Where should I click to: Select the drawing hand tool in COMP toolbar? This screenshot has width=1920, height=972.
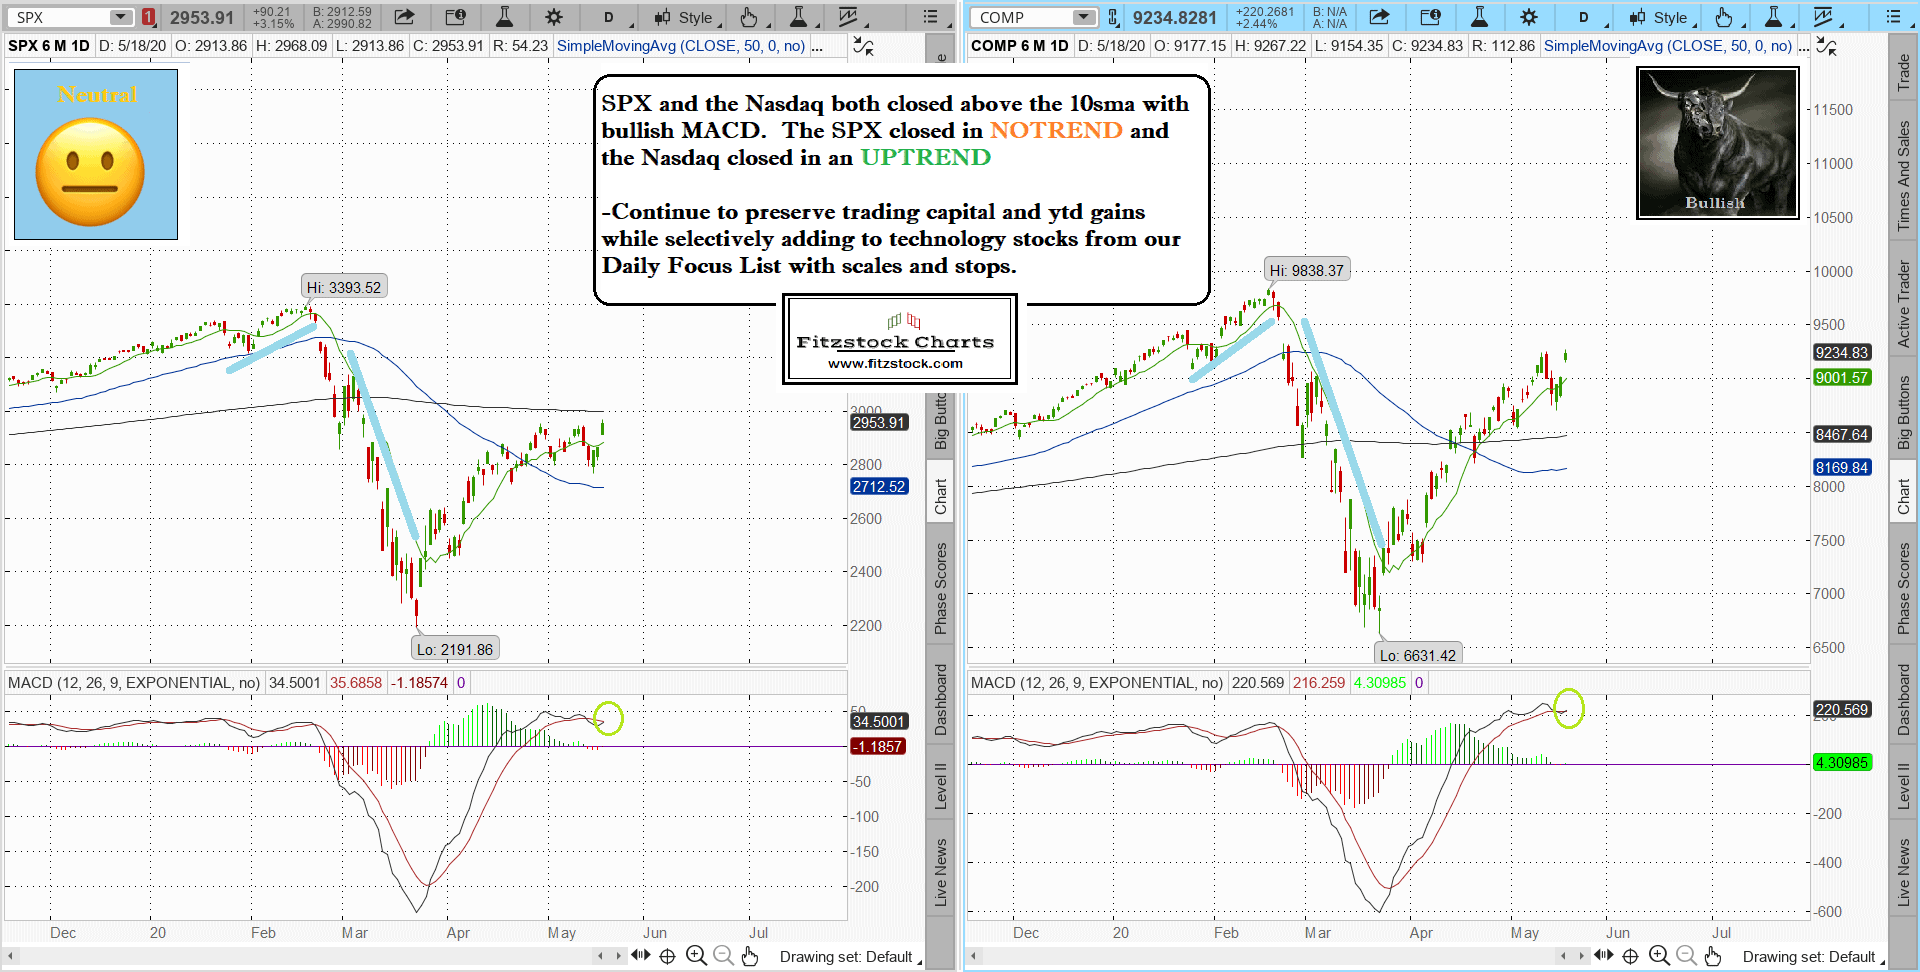(1724, 17)
